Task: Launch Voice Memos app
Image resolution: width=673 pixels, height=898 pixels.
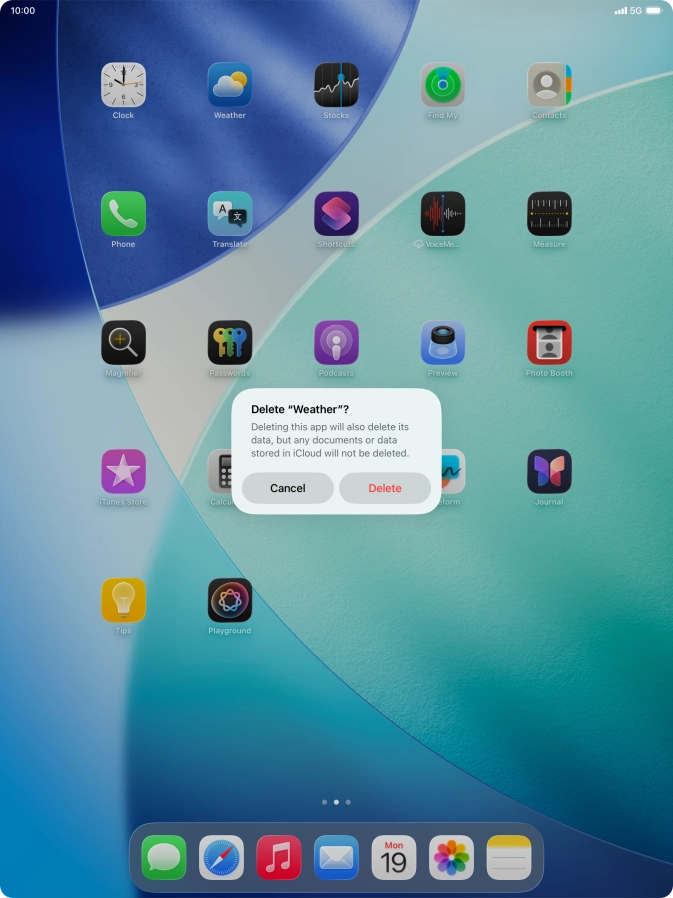Action: tap(442, 214)
